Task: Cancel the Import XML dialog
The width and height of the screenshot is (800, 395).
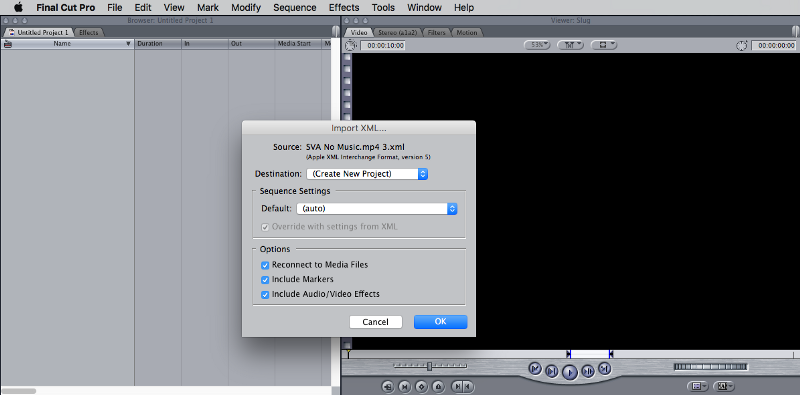Action: coord(376,322)
